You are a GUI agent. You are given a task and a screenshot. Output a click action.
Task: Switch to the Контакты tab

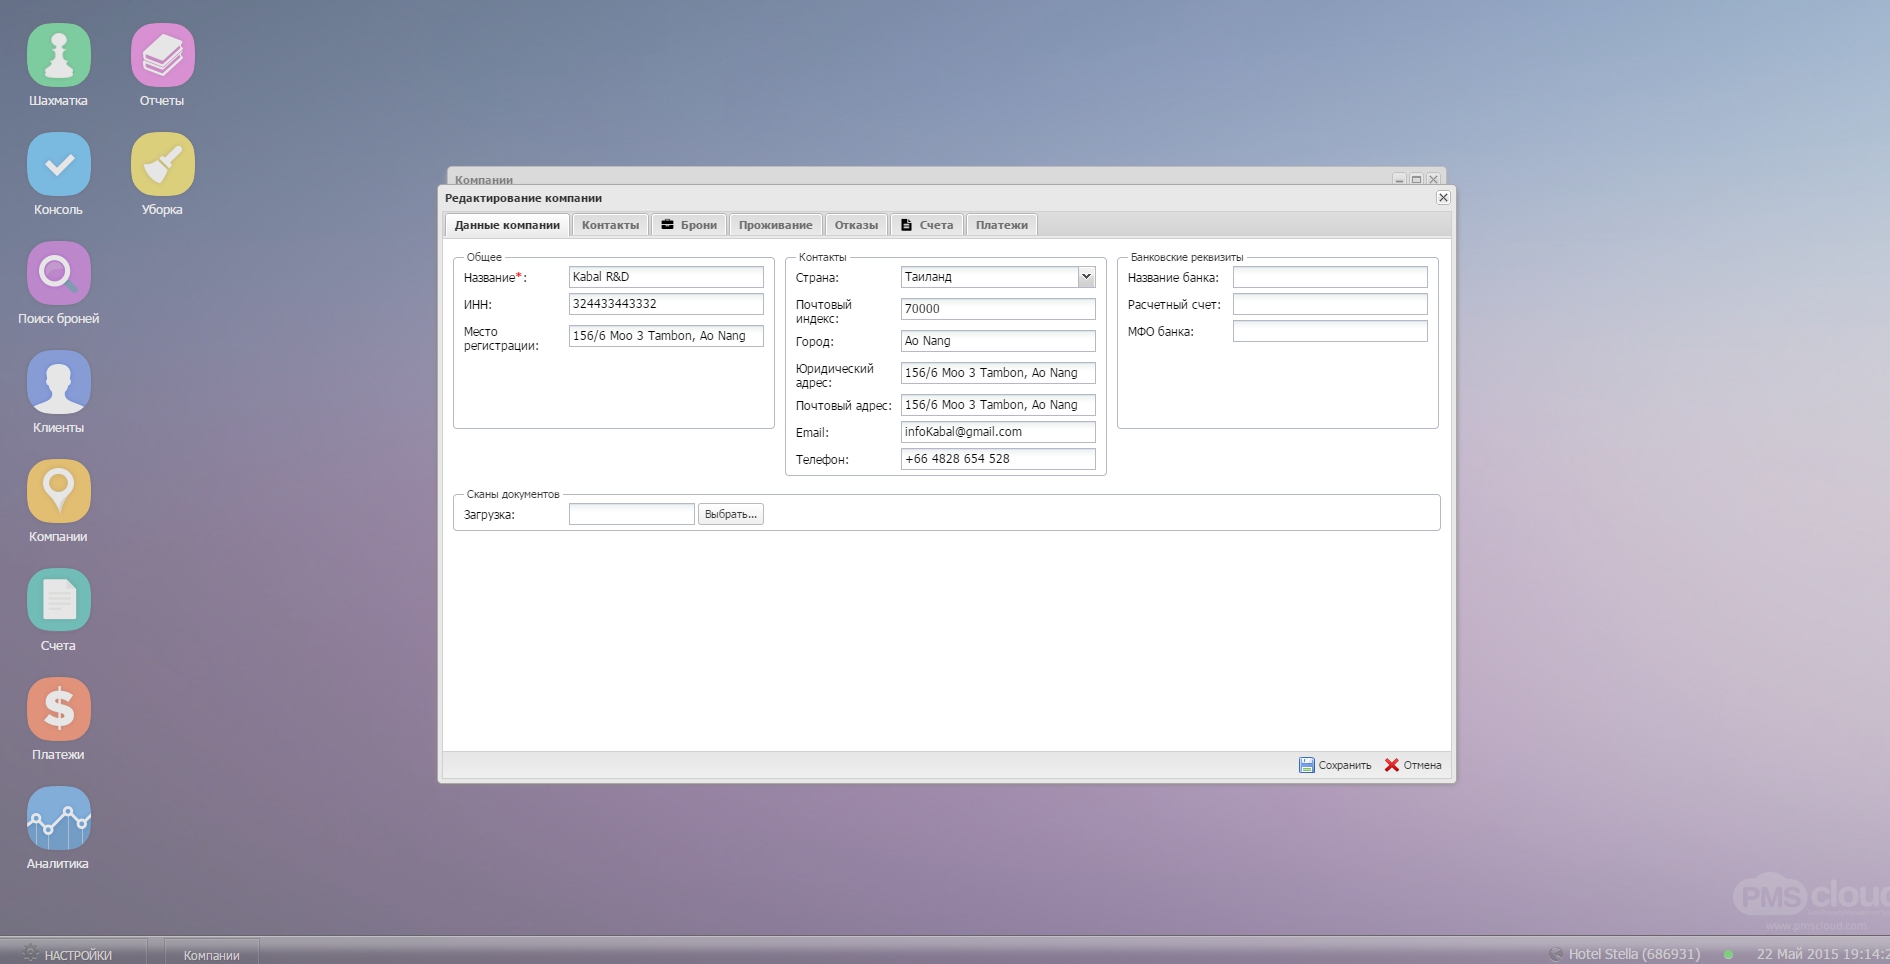610,225
